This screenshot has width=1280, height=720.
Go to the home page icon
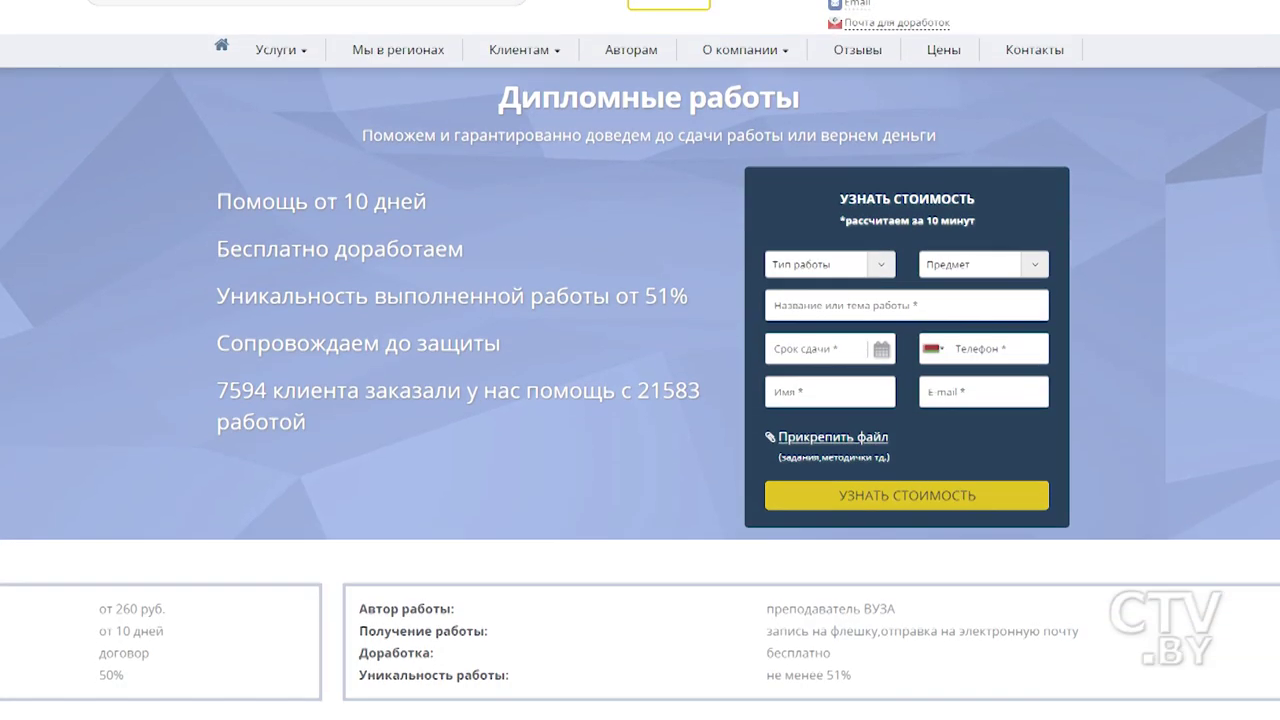(221, 45)
